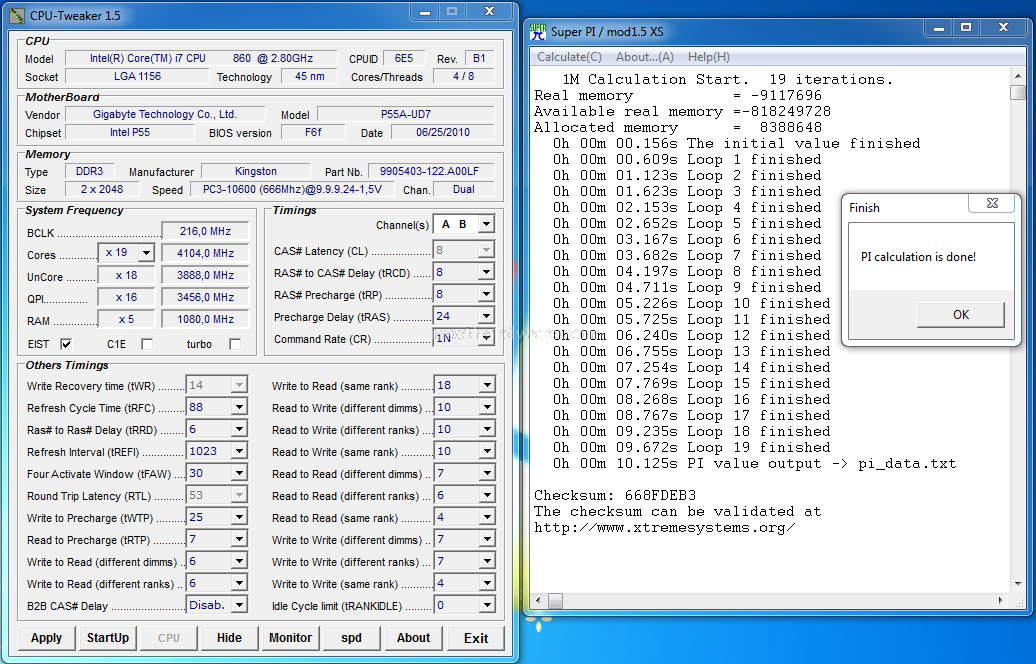Expand the Refresh Interval (tREFI) dropdown

[x=239, y=451]
